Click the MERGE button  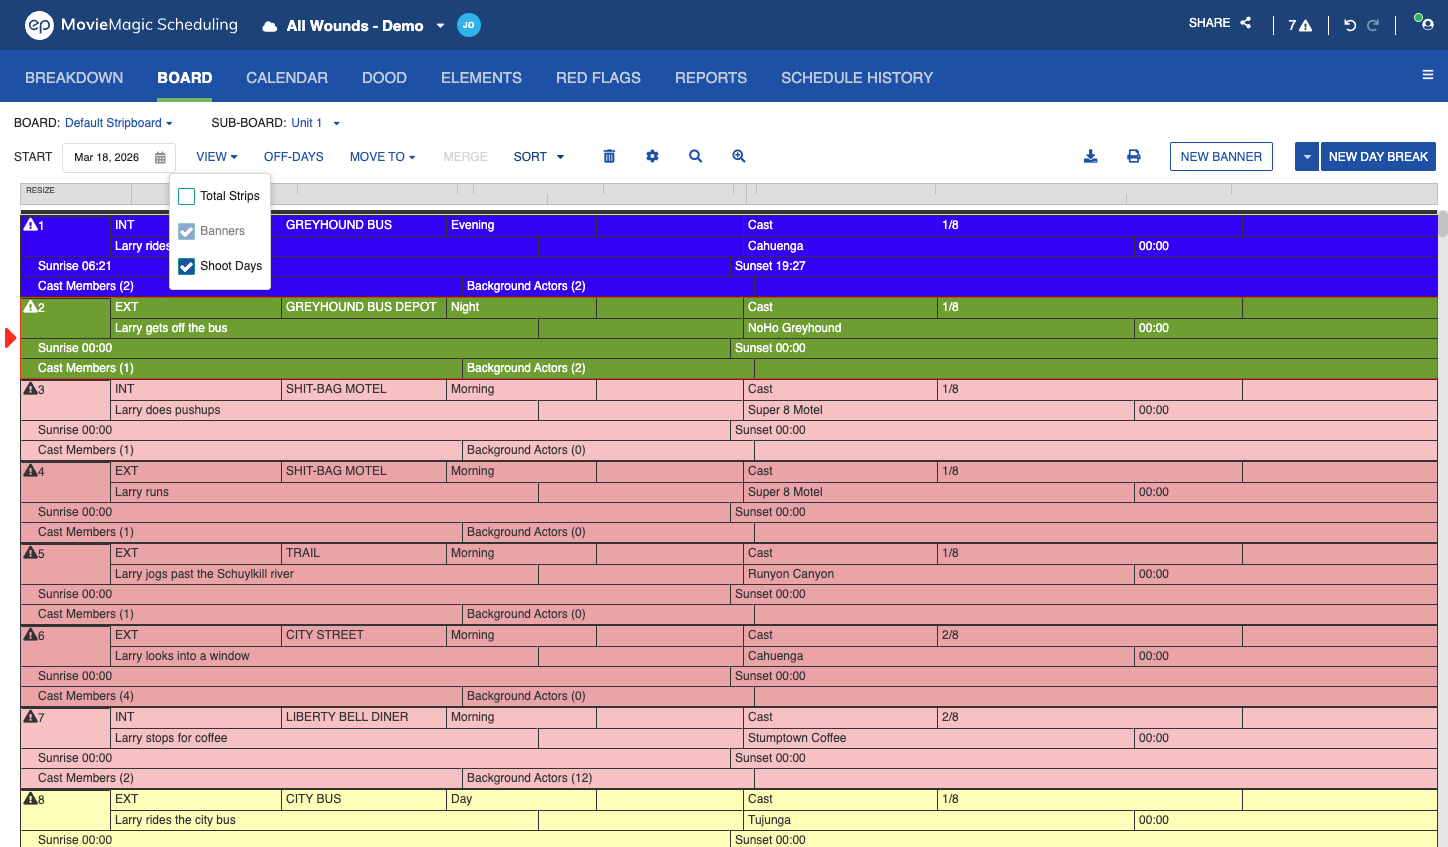[x=465, y=157]
